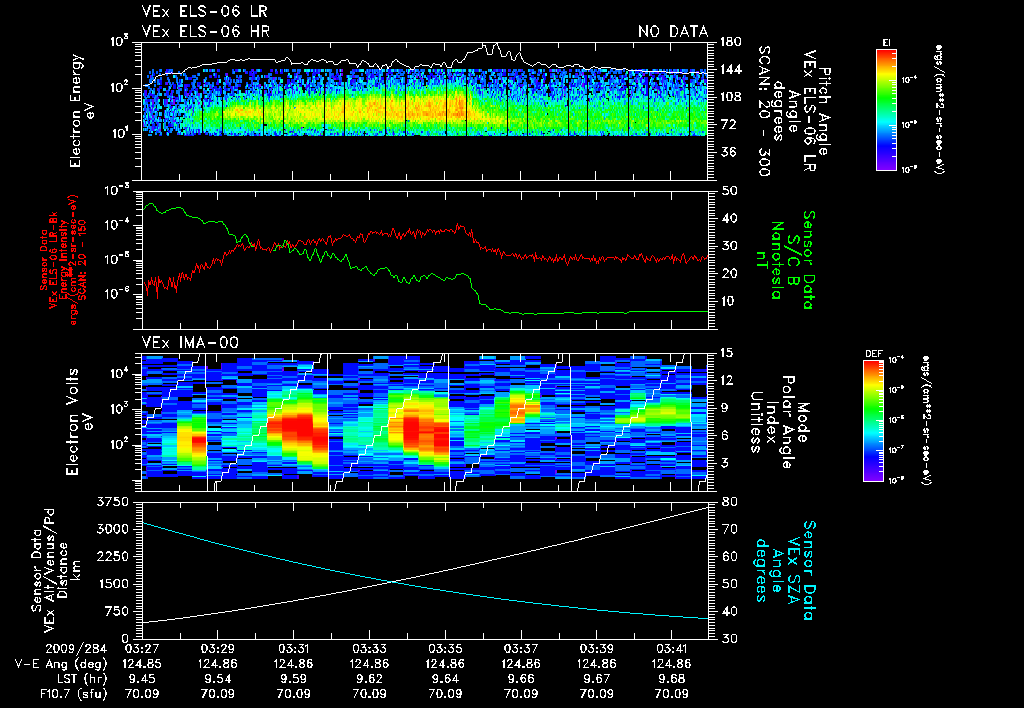Click the '03:29' time tick label

pos(217,649)
